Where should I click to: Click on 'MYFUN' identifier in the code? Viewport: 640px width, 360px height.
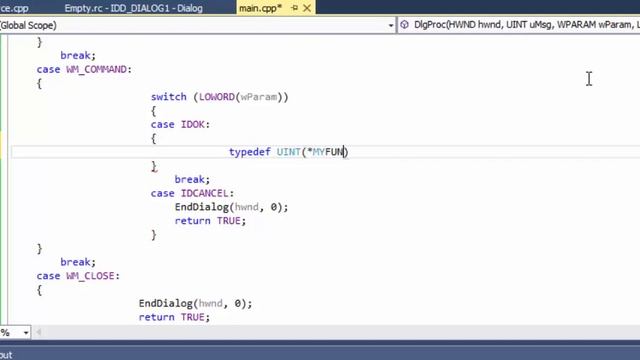(328, 152)
